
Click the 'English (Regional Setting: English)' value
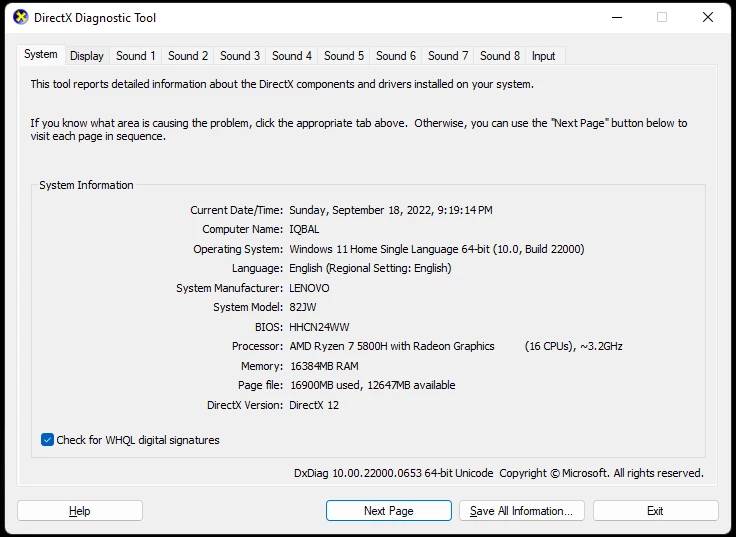point(370,268)
